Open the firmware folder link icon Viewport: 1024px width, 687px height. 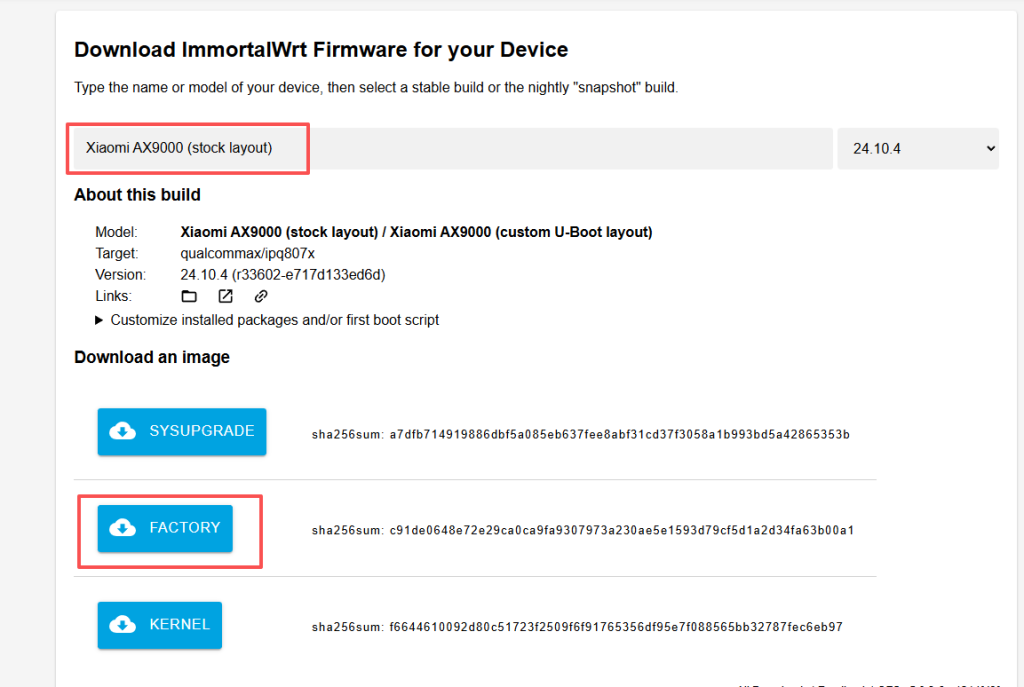(188, 296)
